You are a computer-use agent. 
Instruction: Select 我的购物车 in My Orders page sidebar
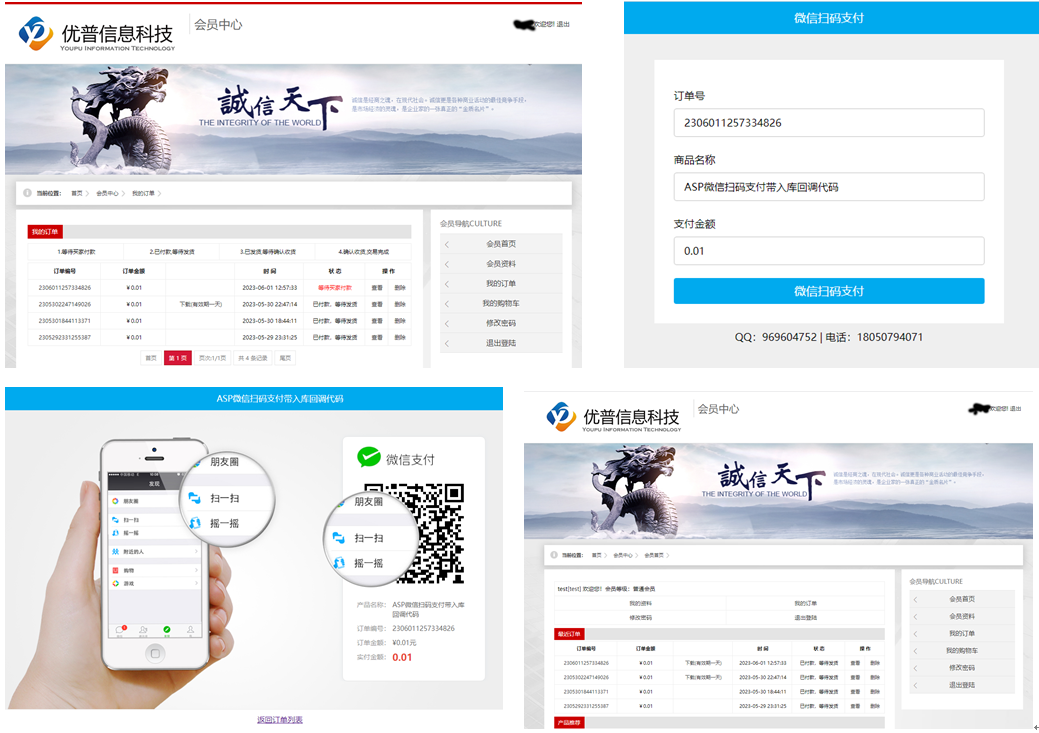pyautogui.click(x=501, y=304)
